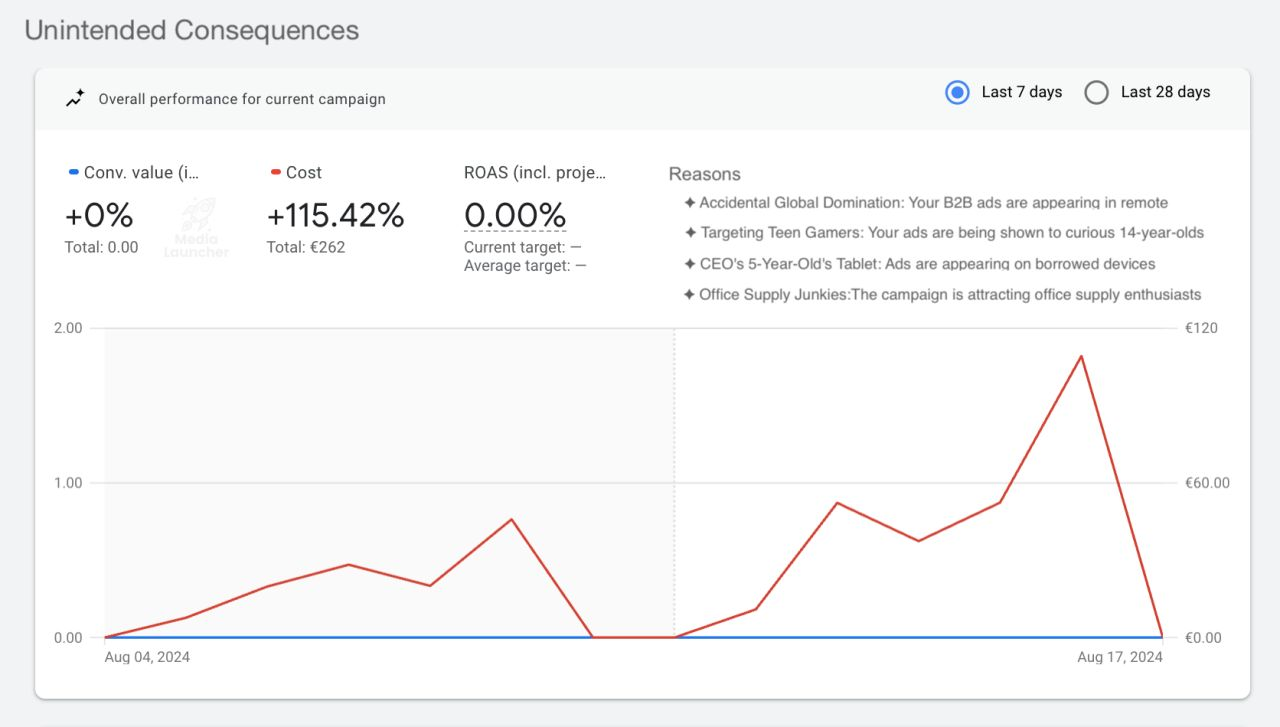Click the sparkle icon beside Targeting Teen Gamers
The width and height of the screenshot is (1280, 727).
pyautogui.click(x=689, y=233)
